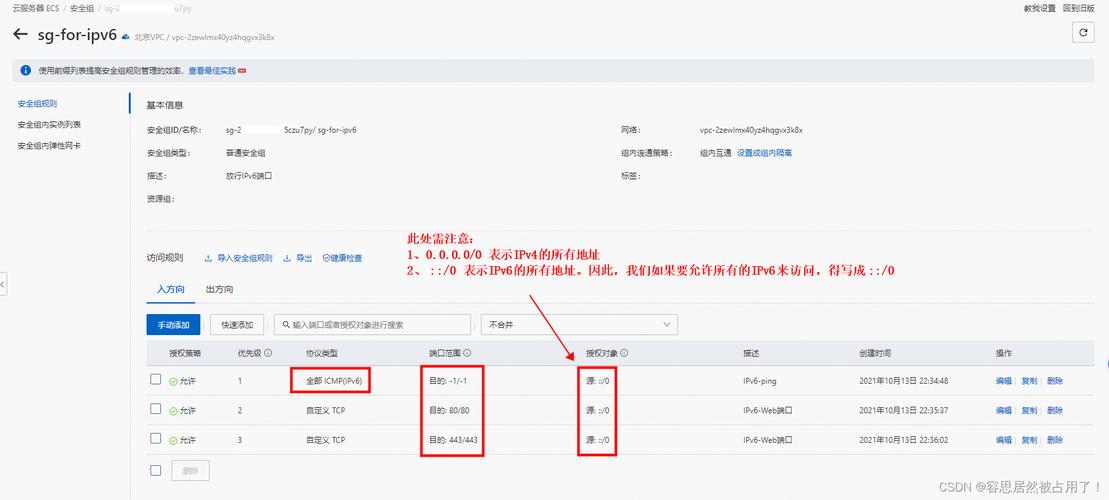Click 删除 for the IPv6-ping rule

coord(1055,380)
